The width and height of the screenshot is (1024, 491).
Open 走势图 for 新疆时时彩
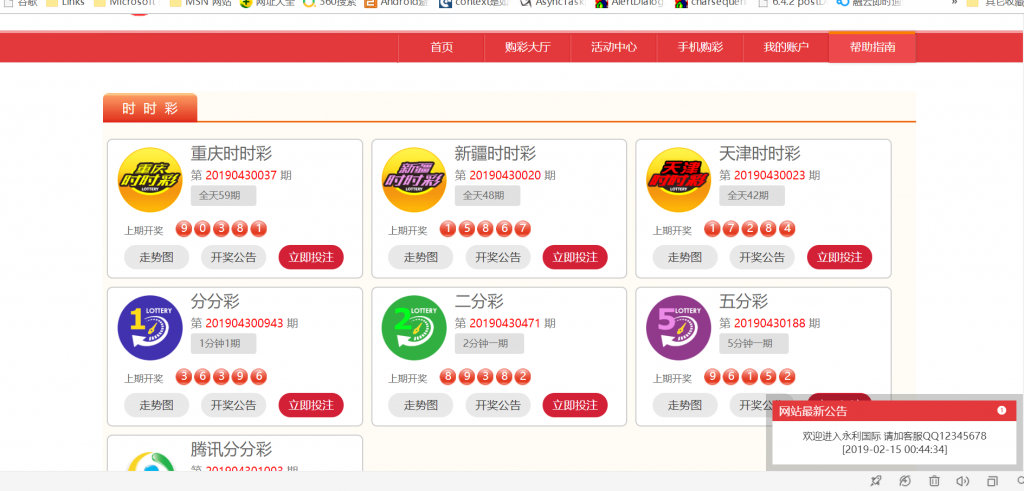[421, 257]
